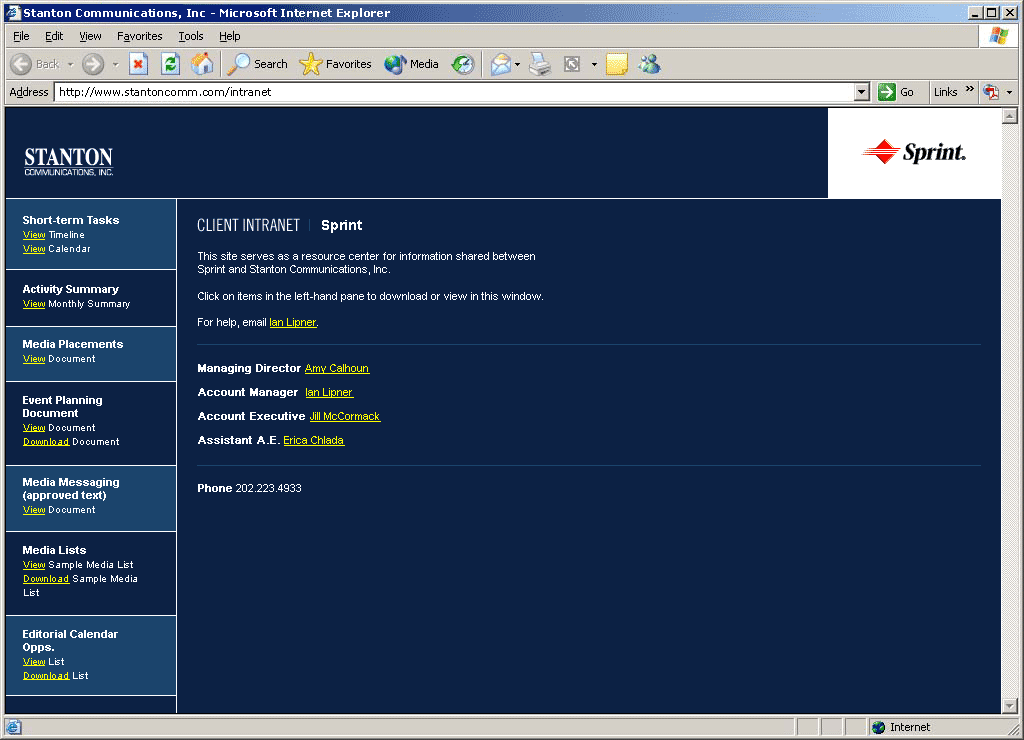The image size is (1024, 740).
Task: Open the Mail envelope icon
Action: point(501,64)
